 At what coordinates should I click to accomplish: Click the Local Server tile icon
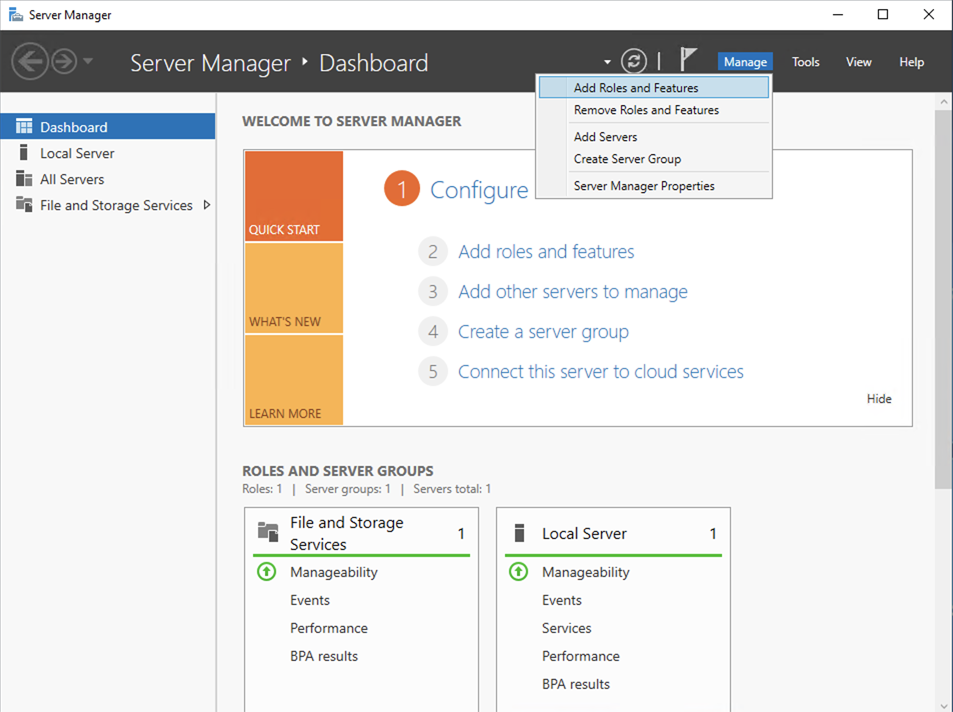tap(519, 533)
